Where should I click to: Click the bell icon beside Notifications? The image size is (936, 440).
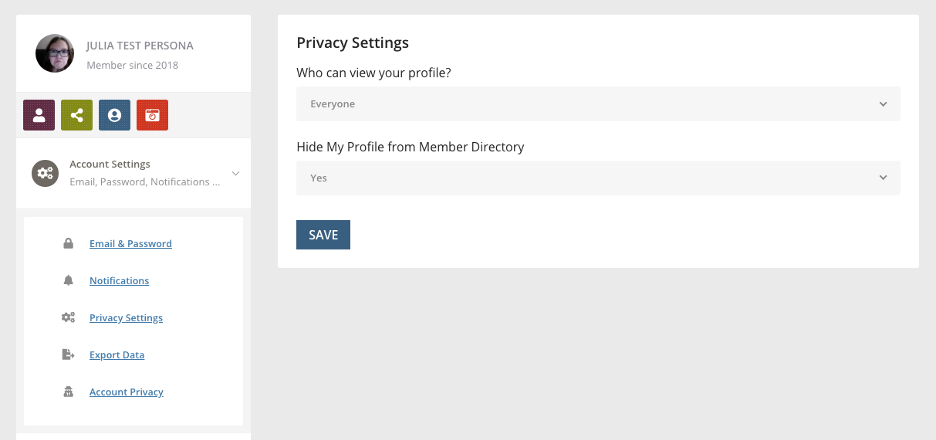68,281
